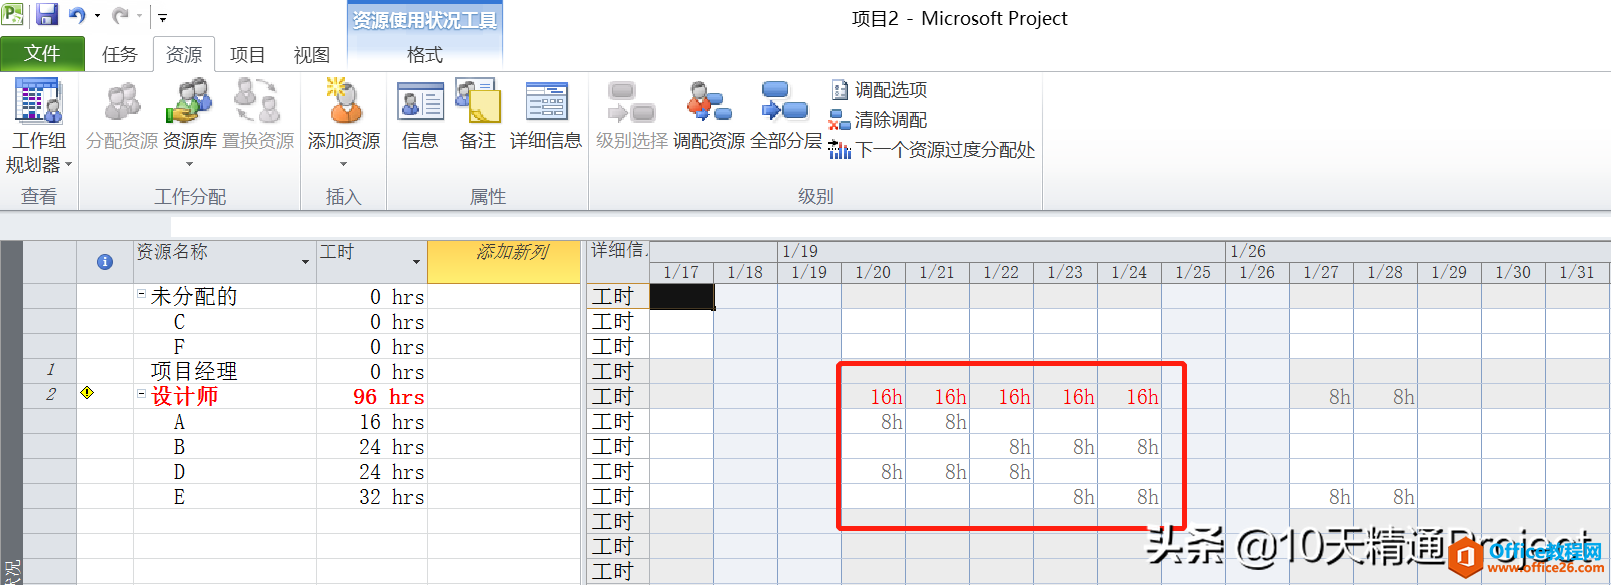Viewport: 1611px width, 585px height.
Task: Click the Save icon in quick access toolbar
Action: click(47, 15)
